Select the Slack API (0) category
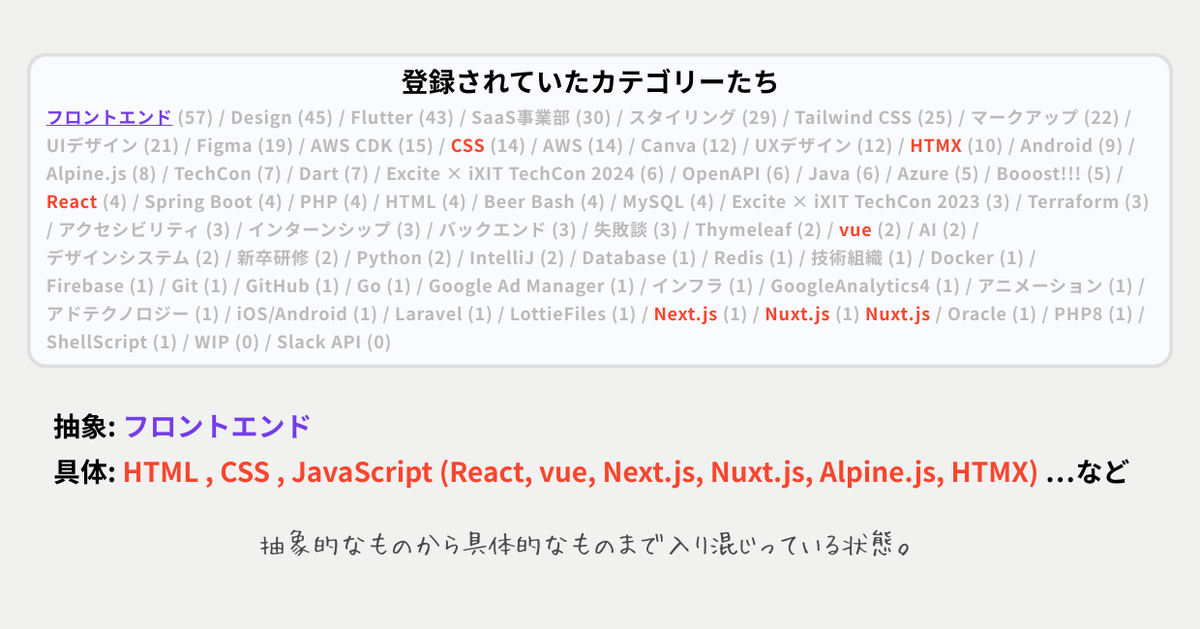The width and height of the screenshot is (1200, 629). click(334, 342)
